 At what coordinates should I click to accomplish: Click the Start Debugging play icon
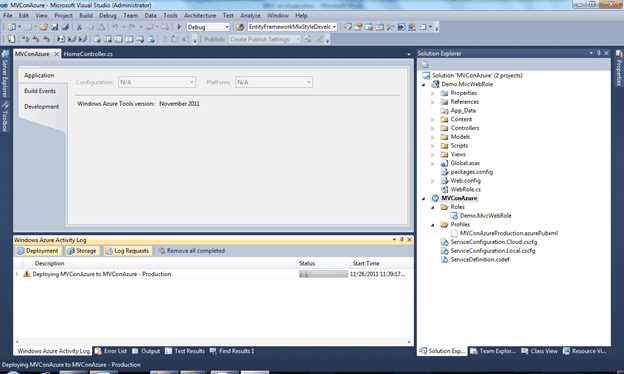coord(179,27)
